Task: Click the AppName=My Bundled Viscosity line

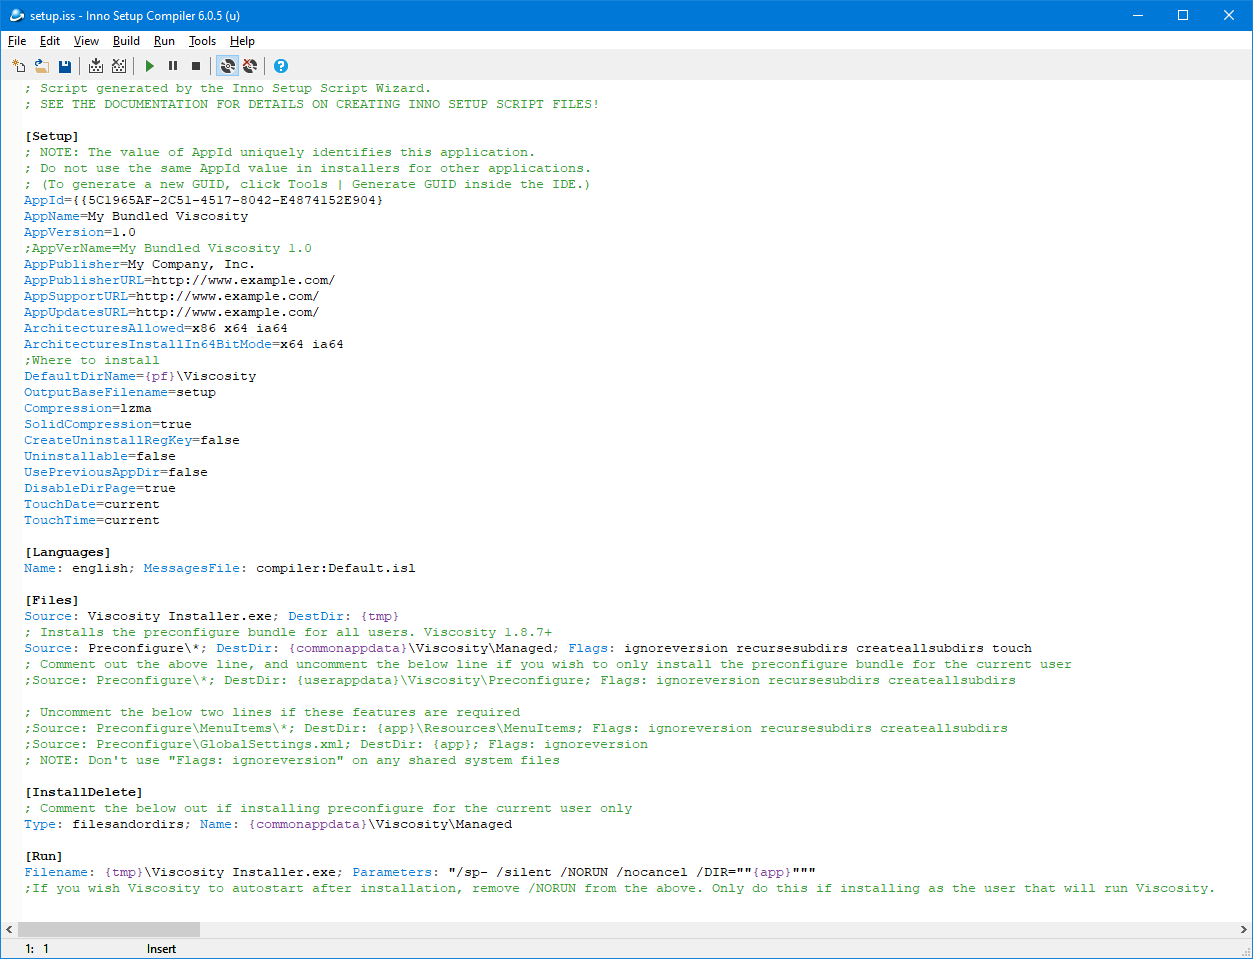Action: pyautogui.click(x=136, y=216)
